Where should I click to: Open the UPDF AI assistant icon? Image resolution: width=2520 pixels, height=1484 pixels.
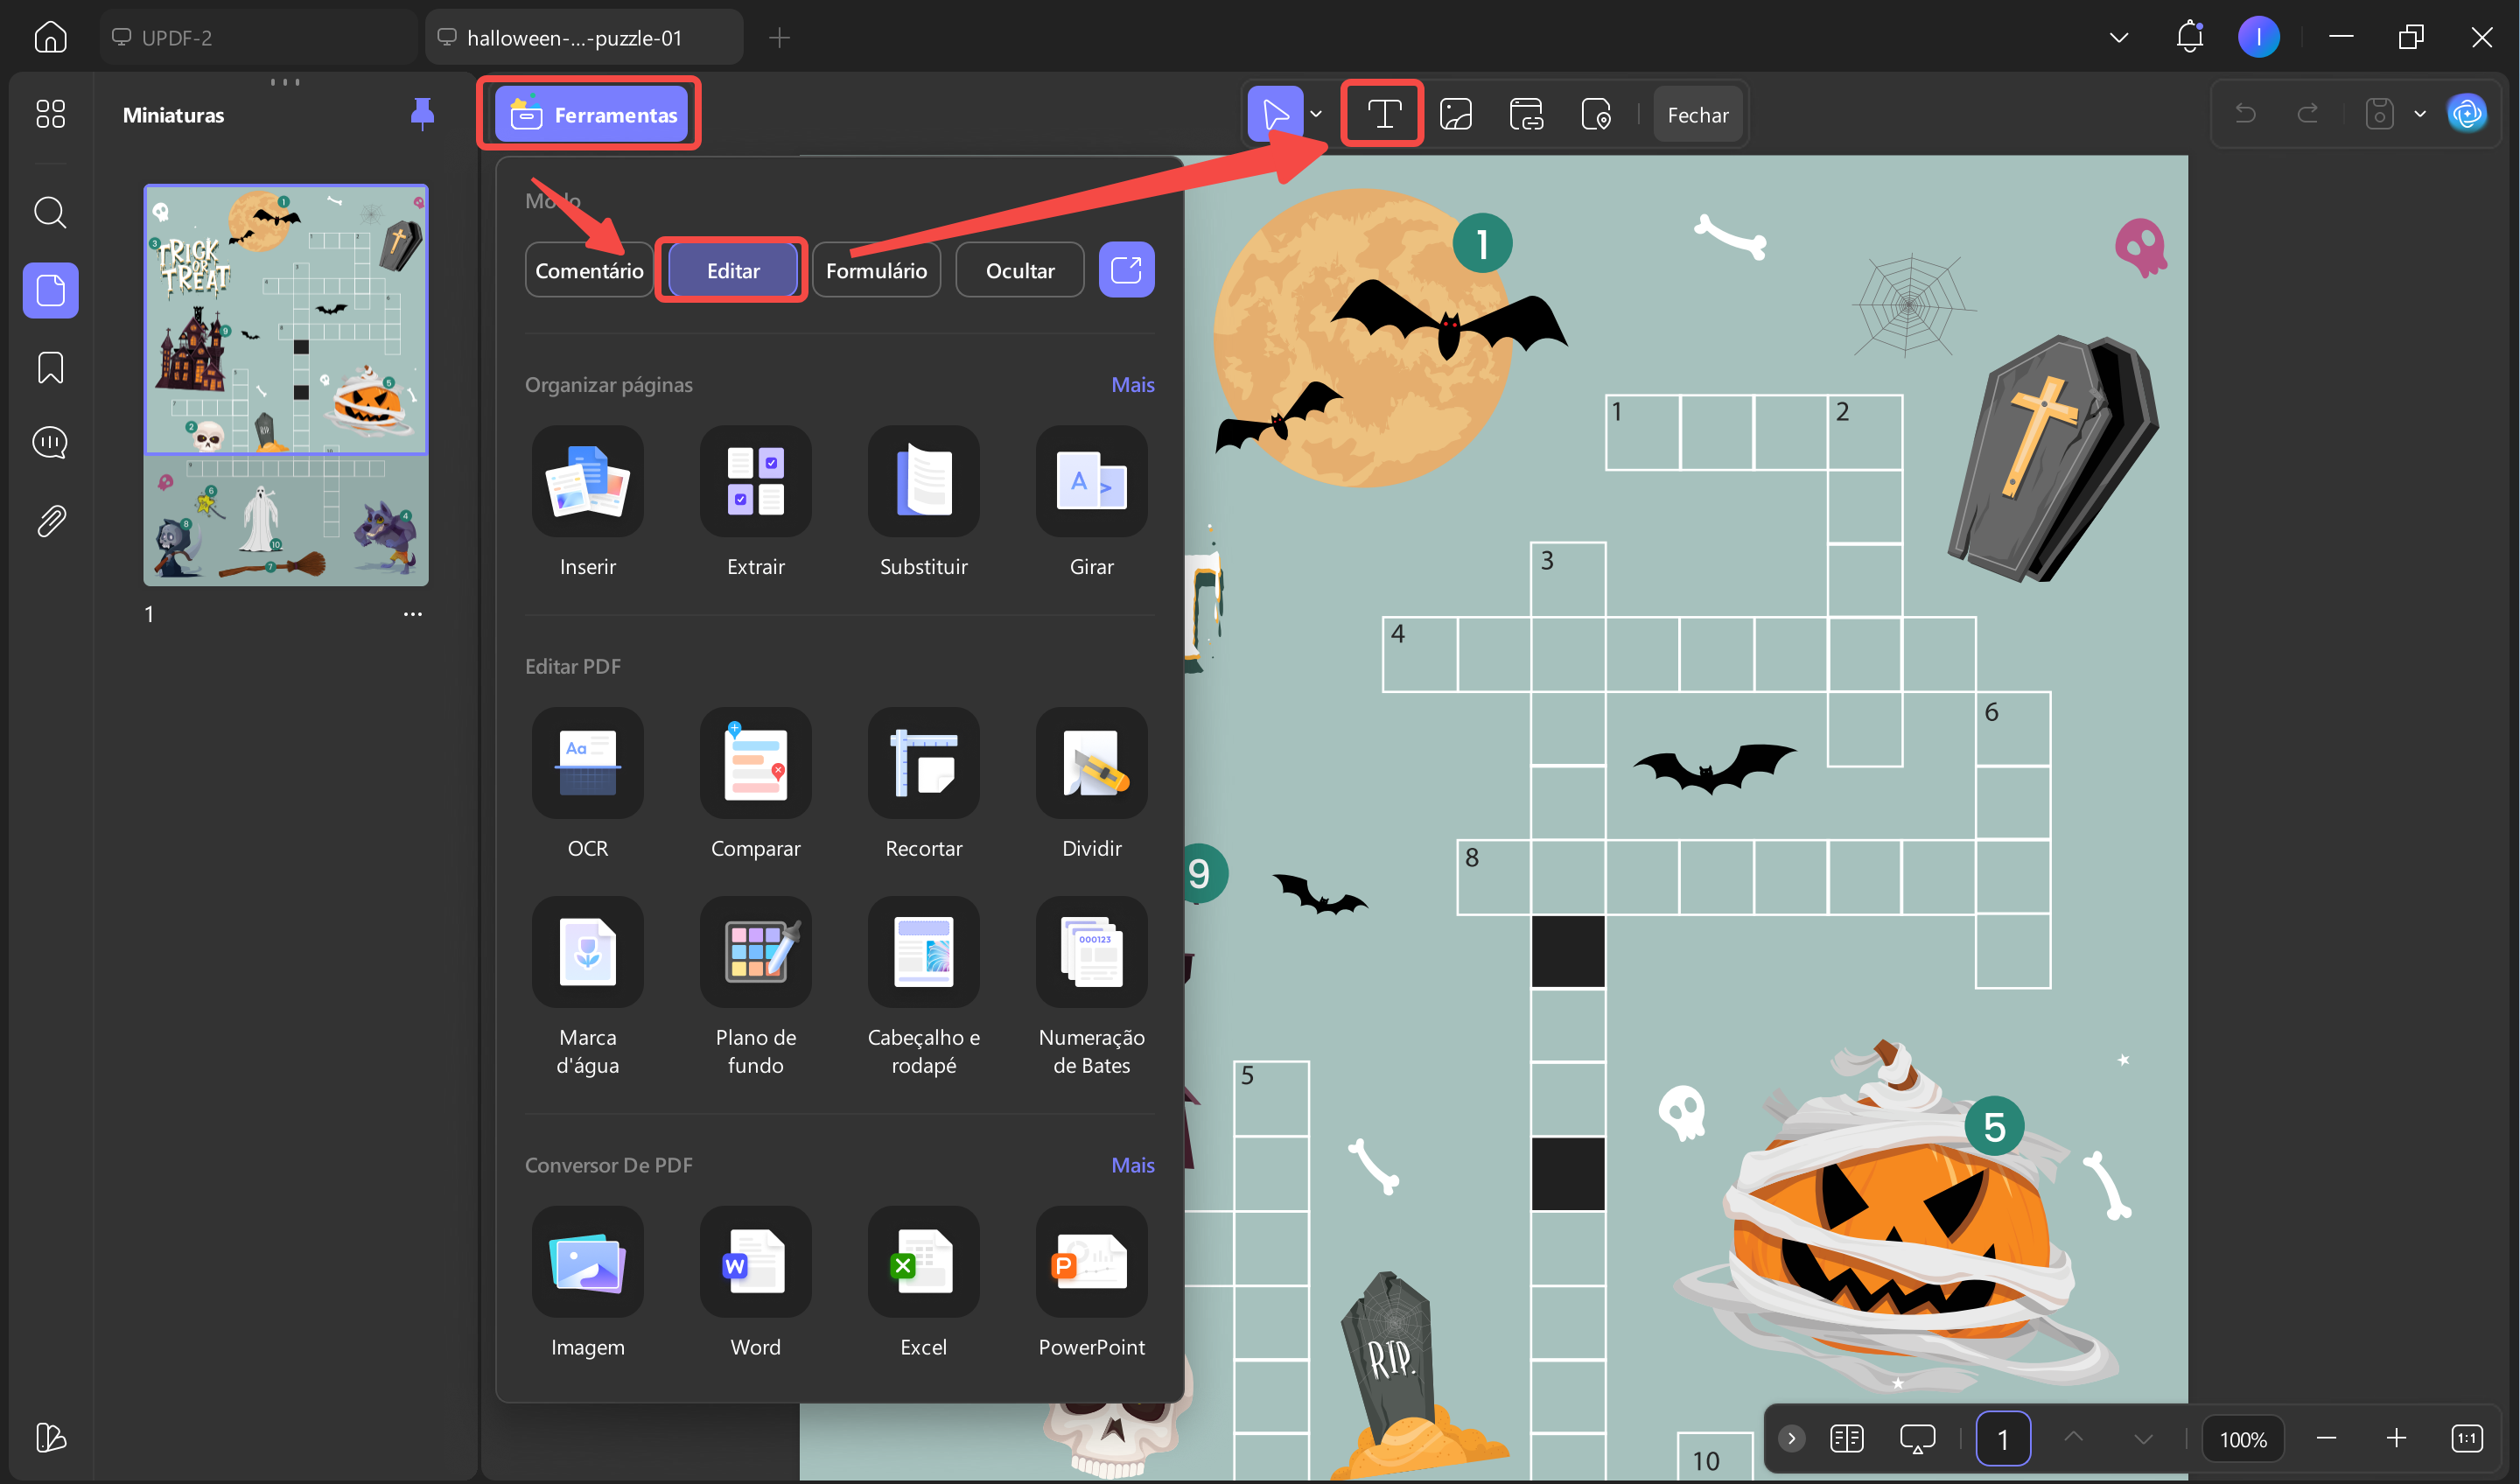[x=2466, y=114]
